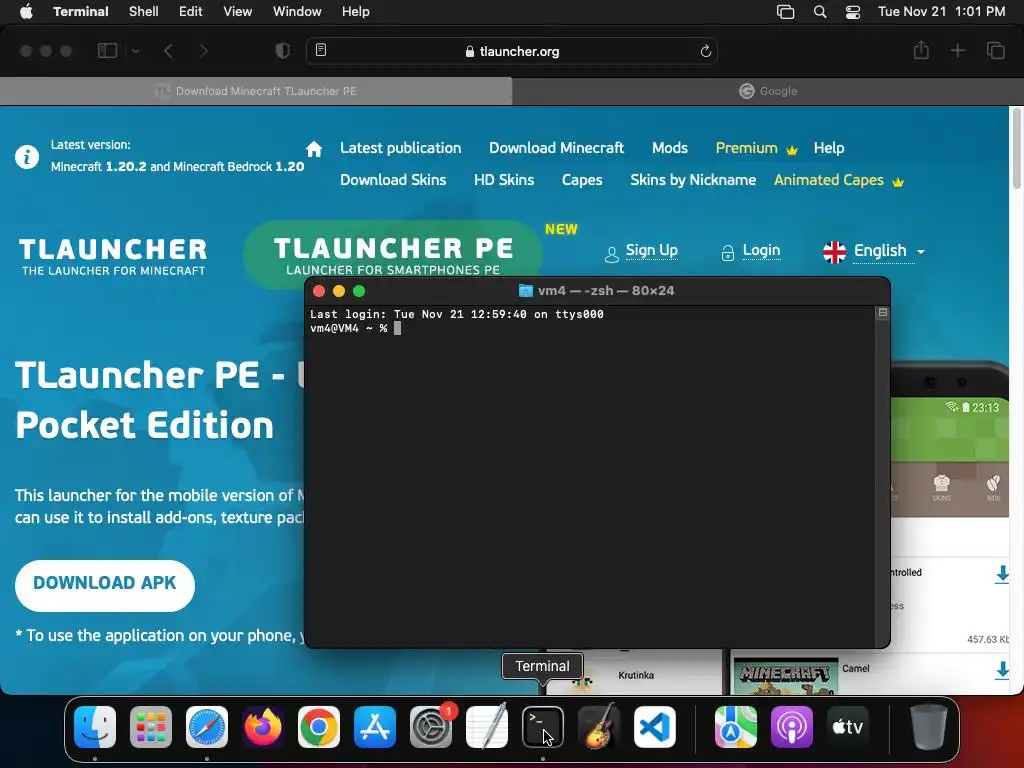Open the Apple menu
This screenshot has width=1024, height=768.
pos(26,12)
